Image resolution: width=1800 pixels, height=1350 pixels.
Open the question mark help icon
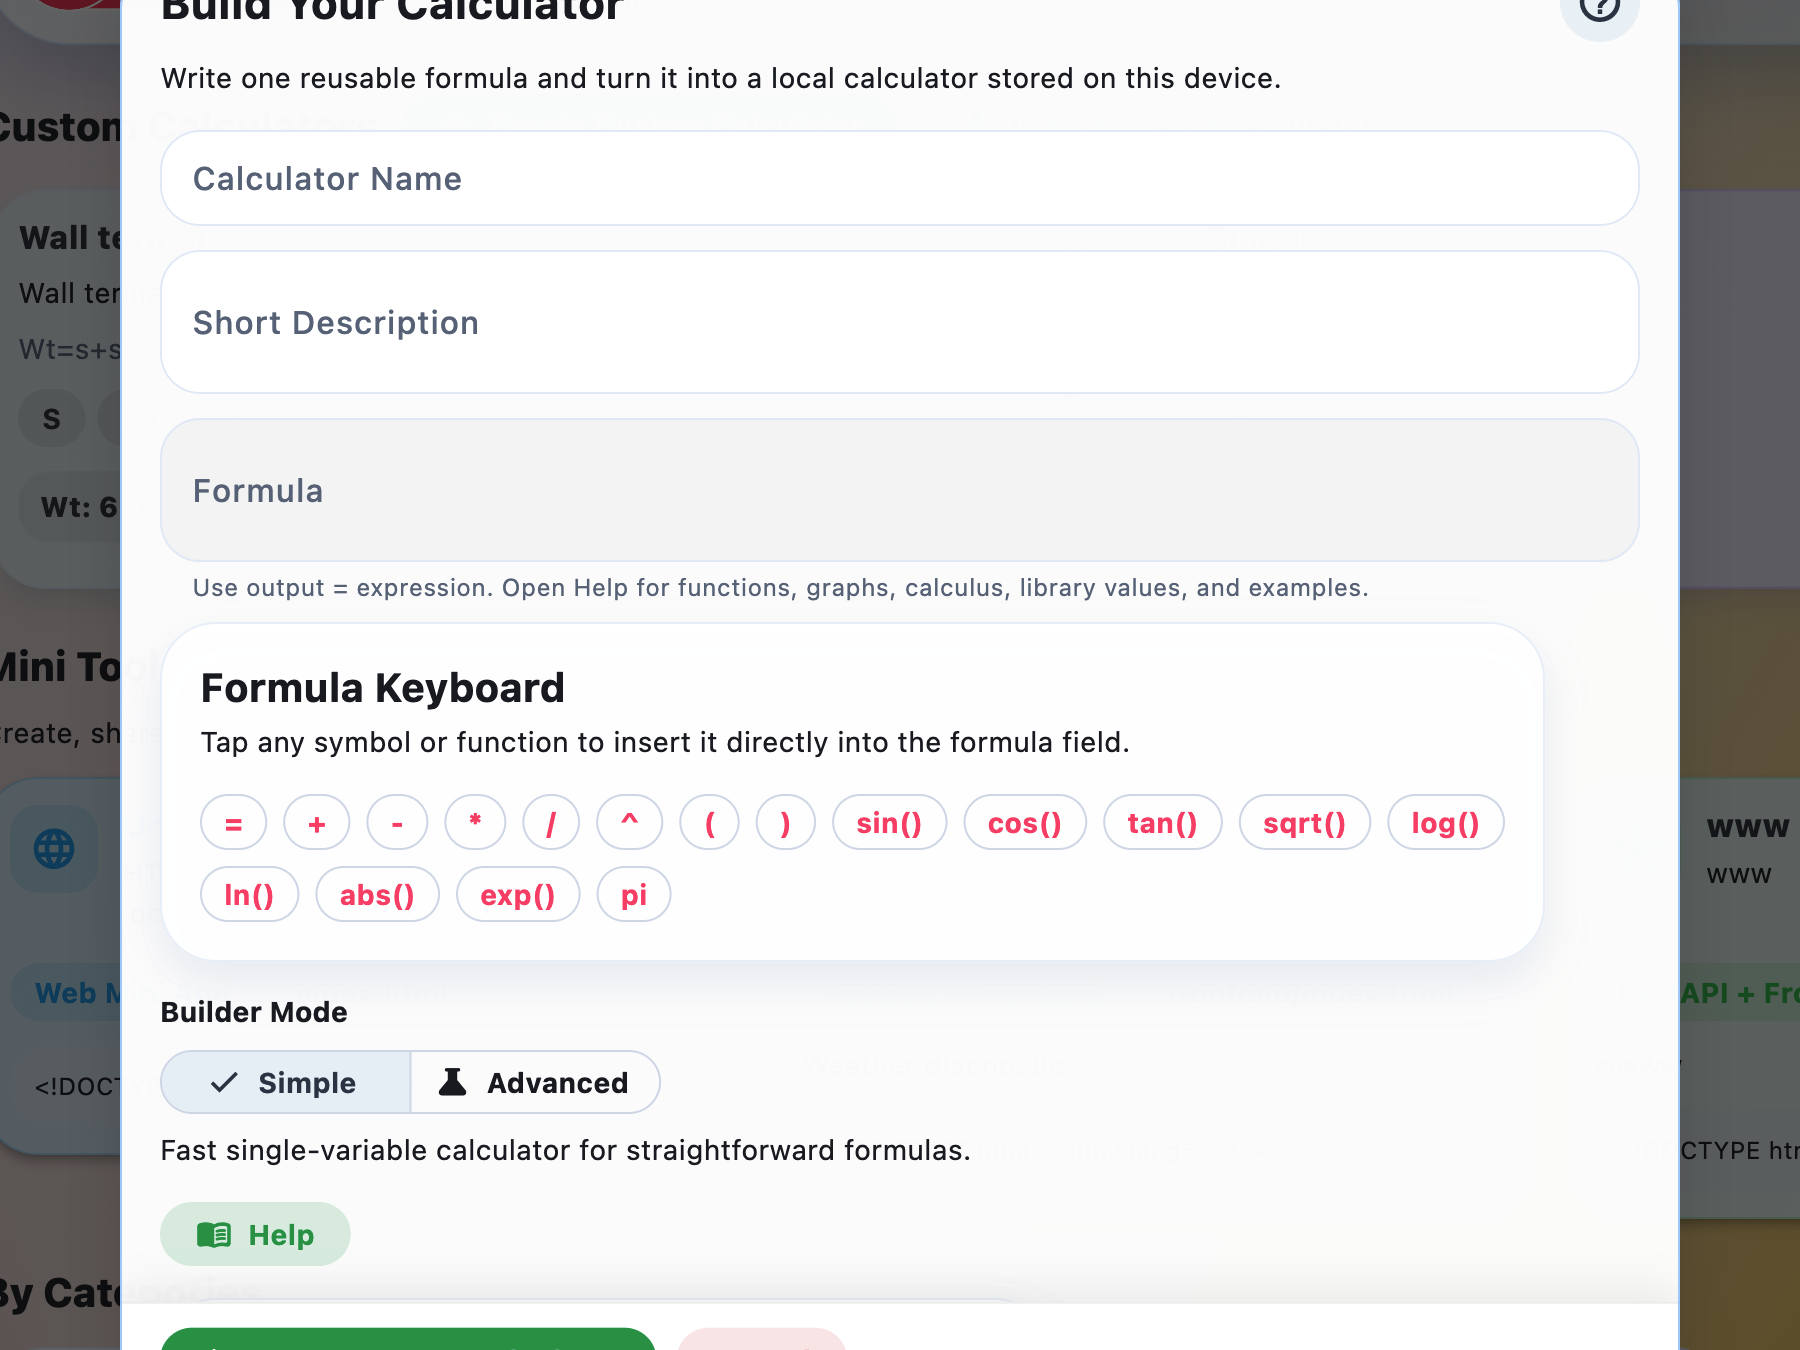pos(1599,8)
